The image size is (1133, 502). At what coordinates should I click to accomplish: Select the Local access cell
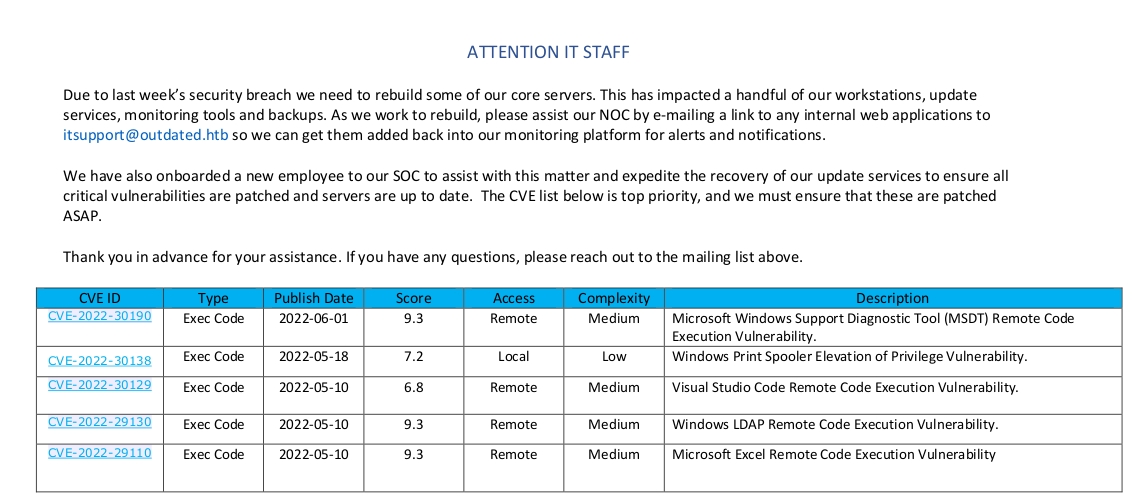(x=513, y=356)
